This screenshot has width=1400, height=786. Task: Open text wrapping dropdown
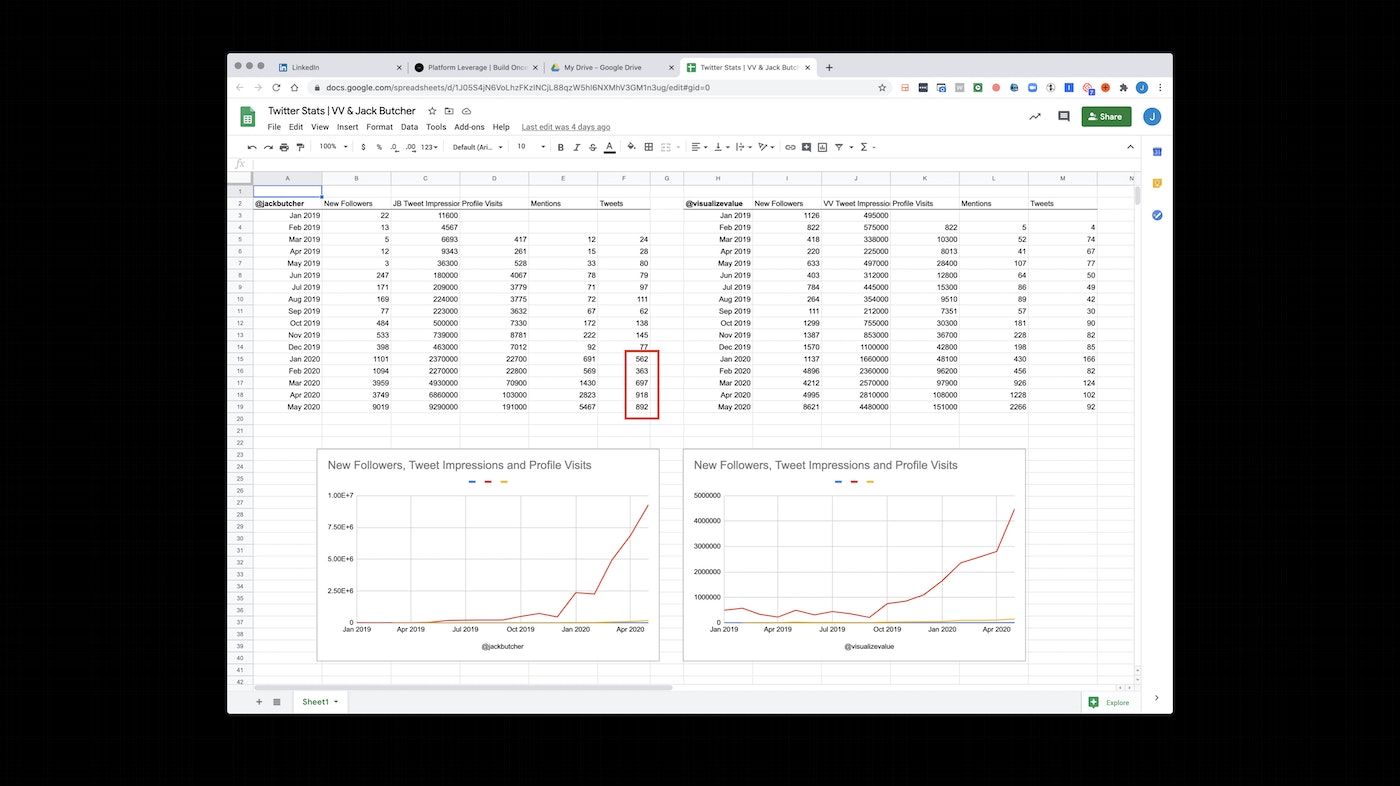[743, 147]
